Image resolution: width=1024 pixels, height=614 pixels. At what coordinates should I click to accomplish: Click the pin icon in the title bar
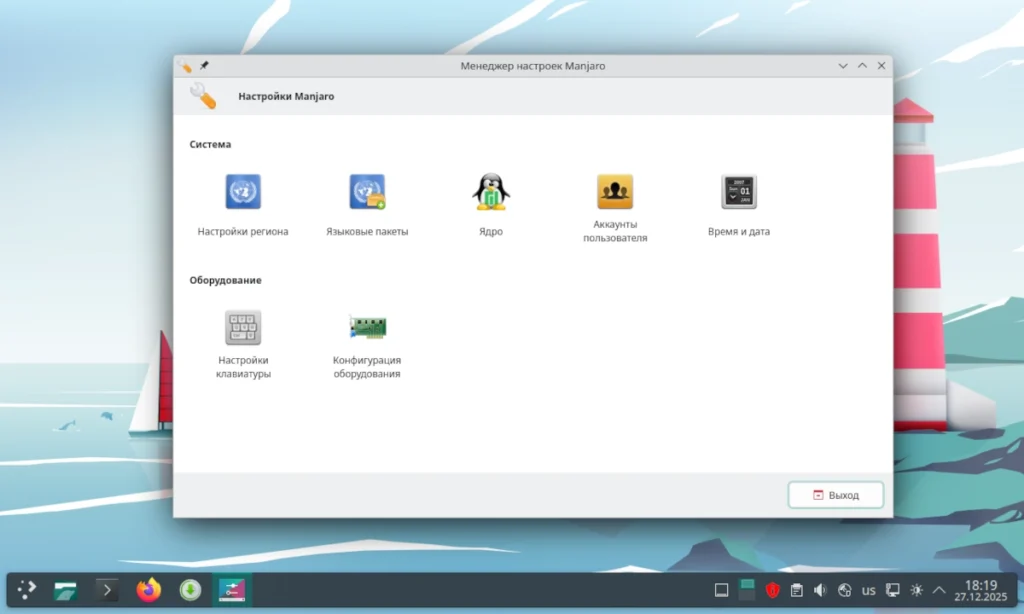click(204, 65)
